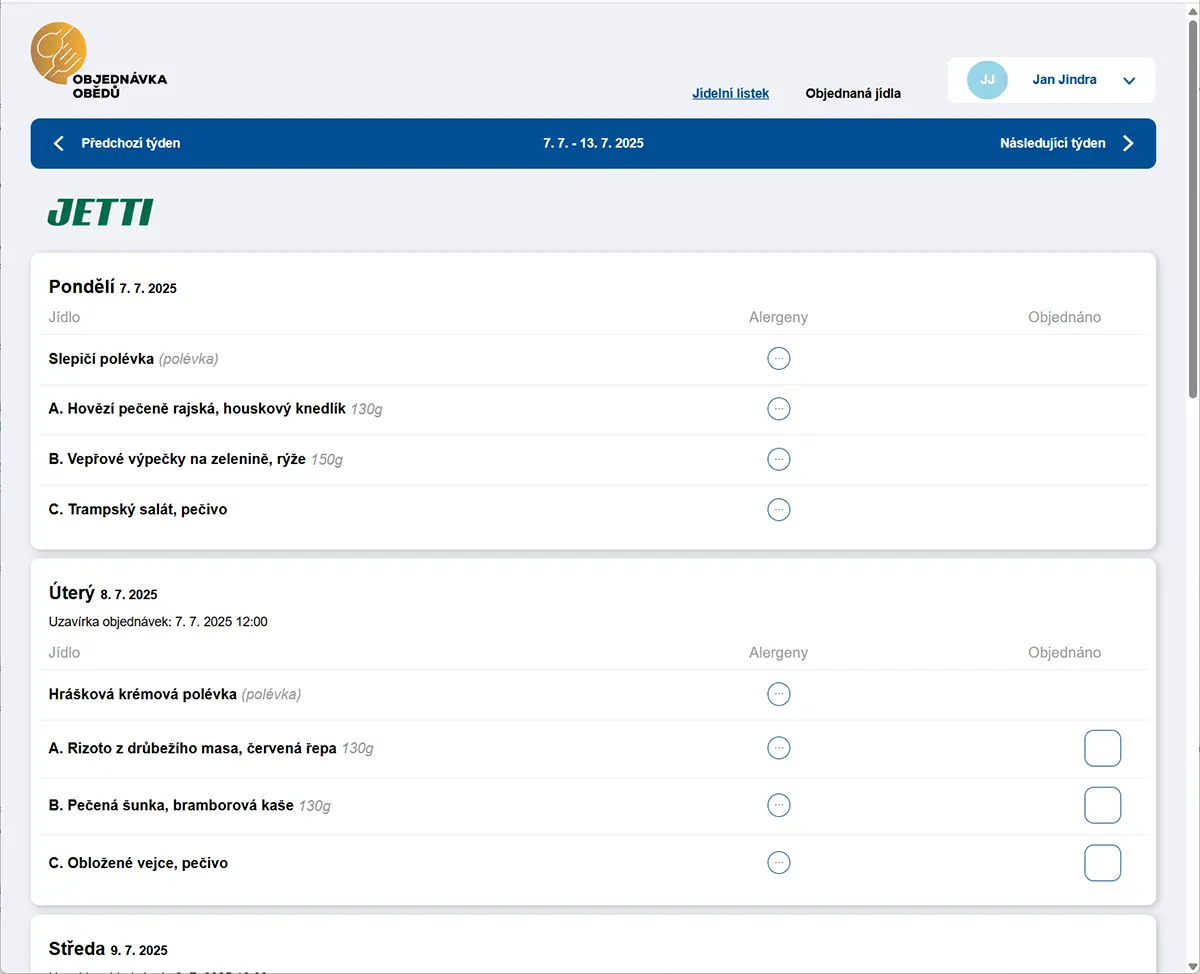Go back to Předchozí týden
This screenshot has height=974, width=1200.
tap(118, 143)
